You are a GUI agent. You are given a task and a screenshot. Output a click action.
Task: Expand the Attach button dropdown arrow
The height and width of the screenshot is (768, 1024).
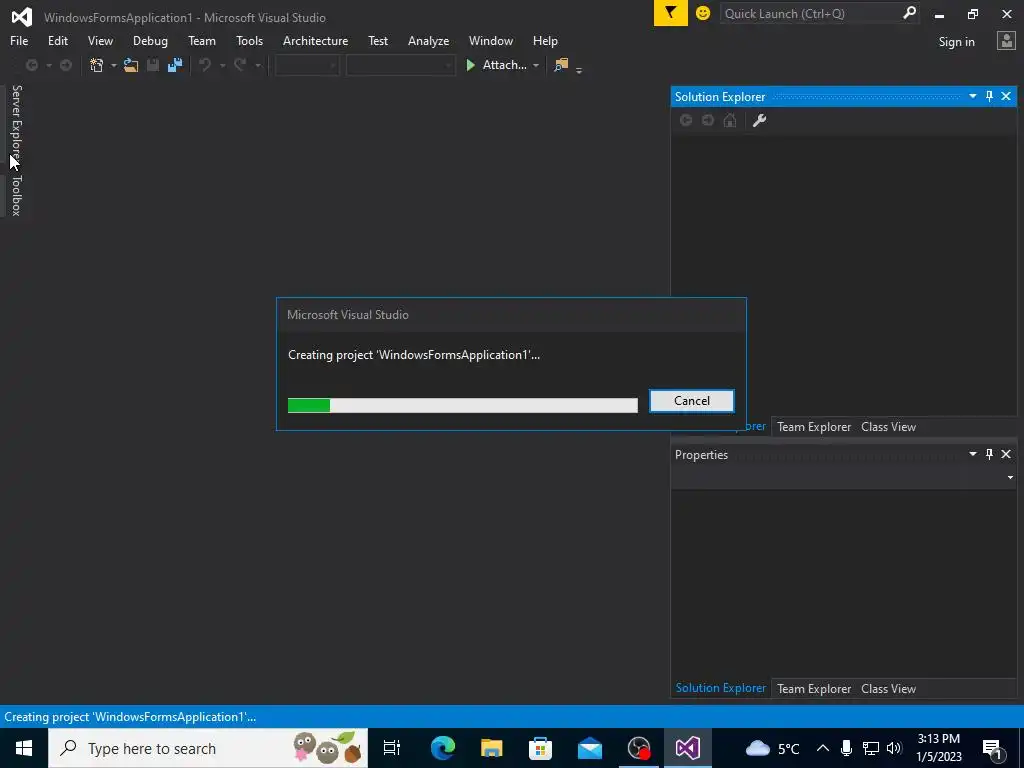click(536, 65)
